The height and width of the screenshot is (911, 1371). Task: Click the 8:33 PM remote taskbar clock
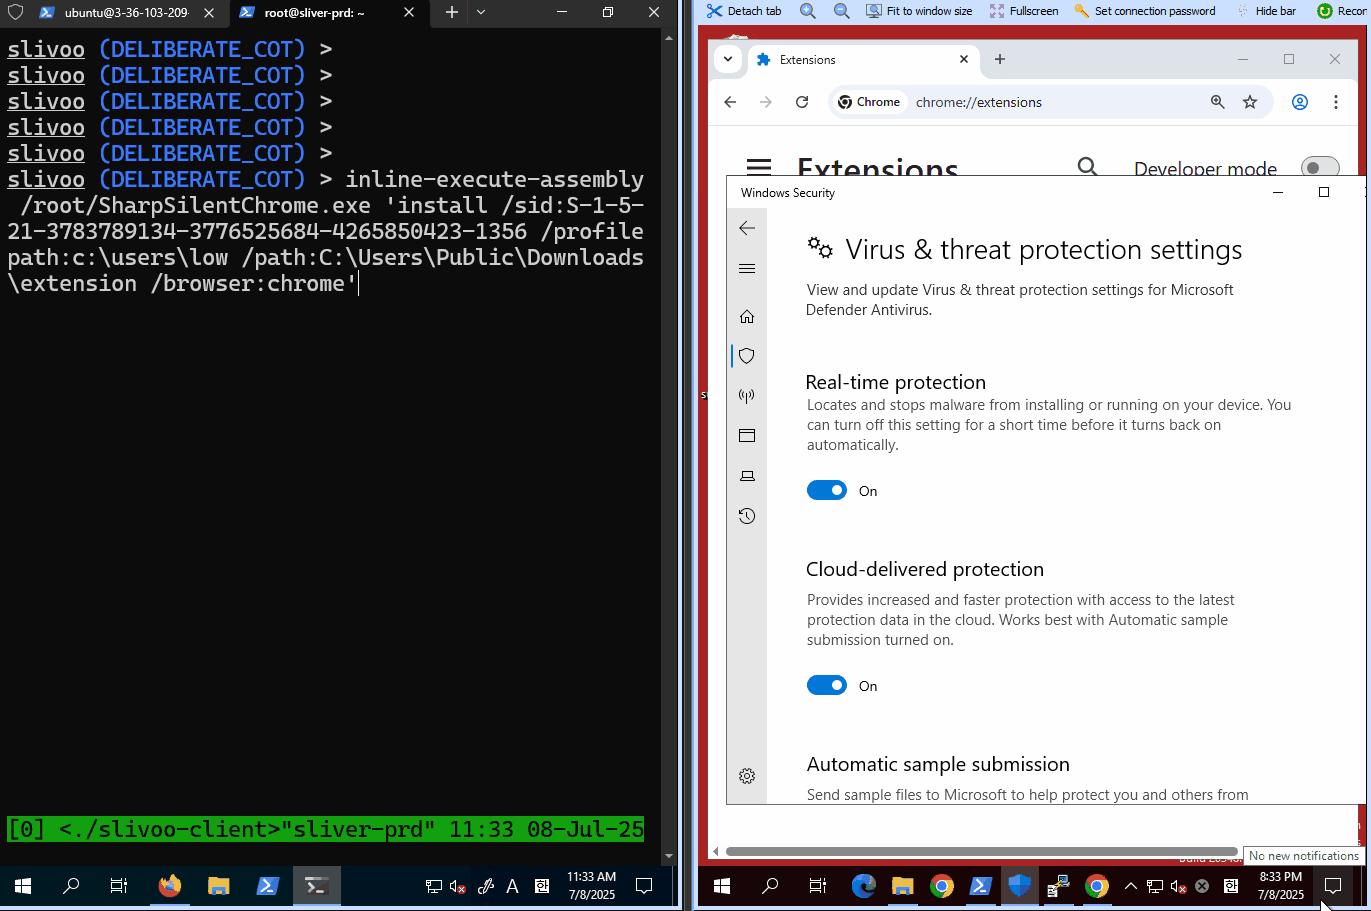(1280, 886)
